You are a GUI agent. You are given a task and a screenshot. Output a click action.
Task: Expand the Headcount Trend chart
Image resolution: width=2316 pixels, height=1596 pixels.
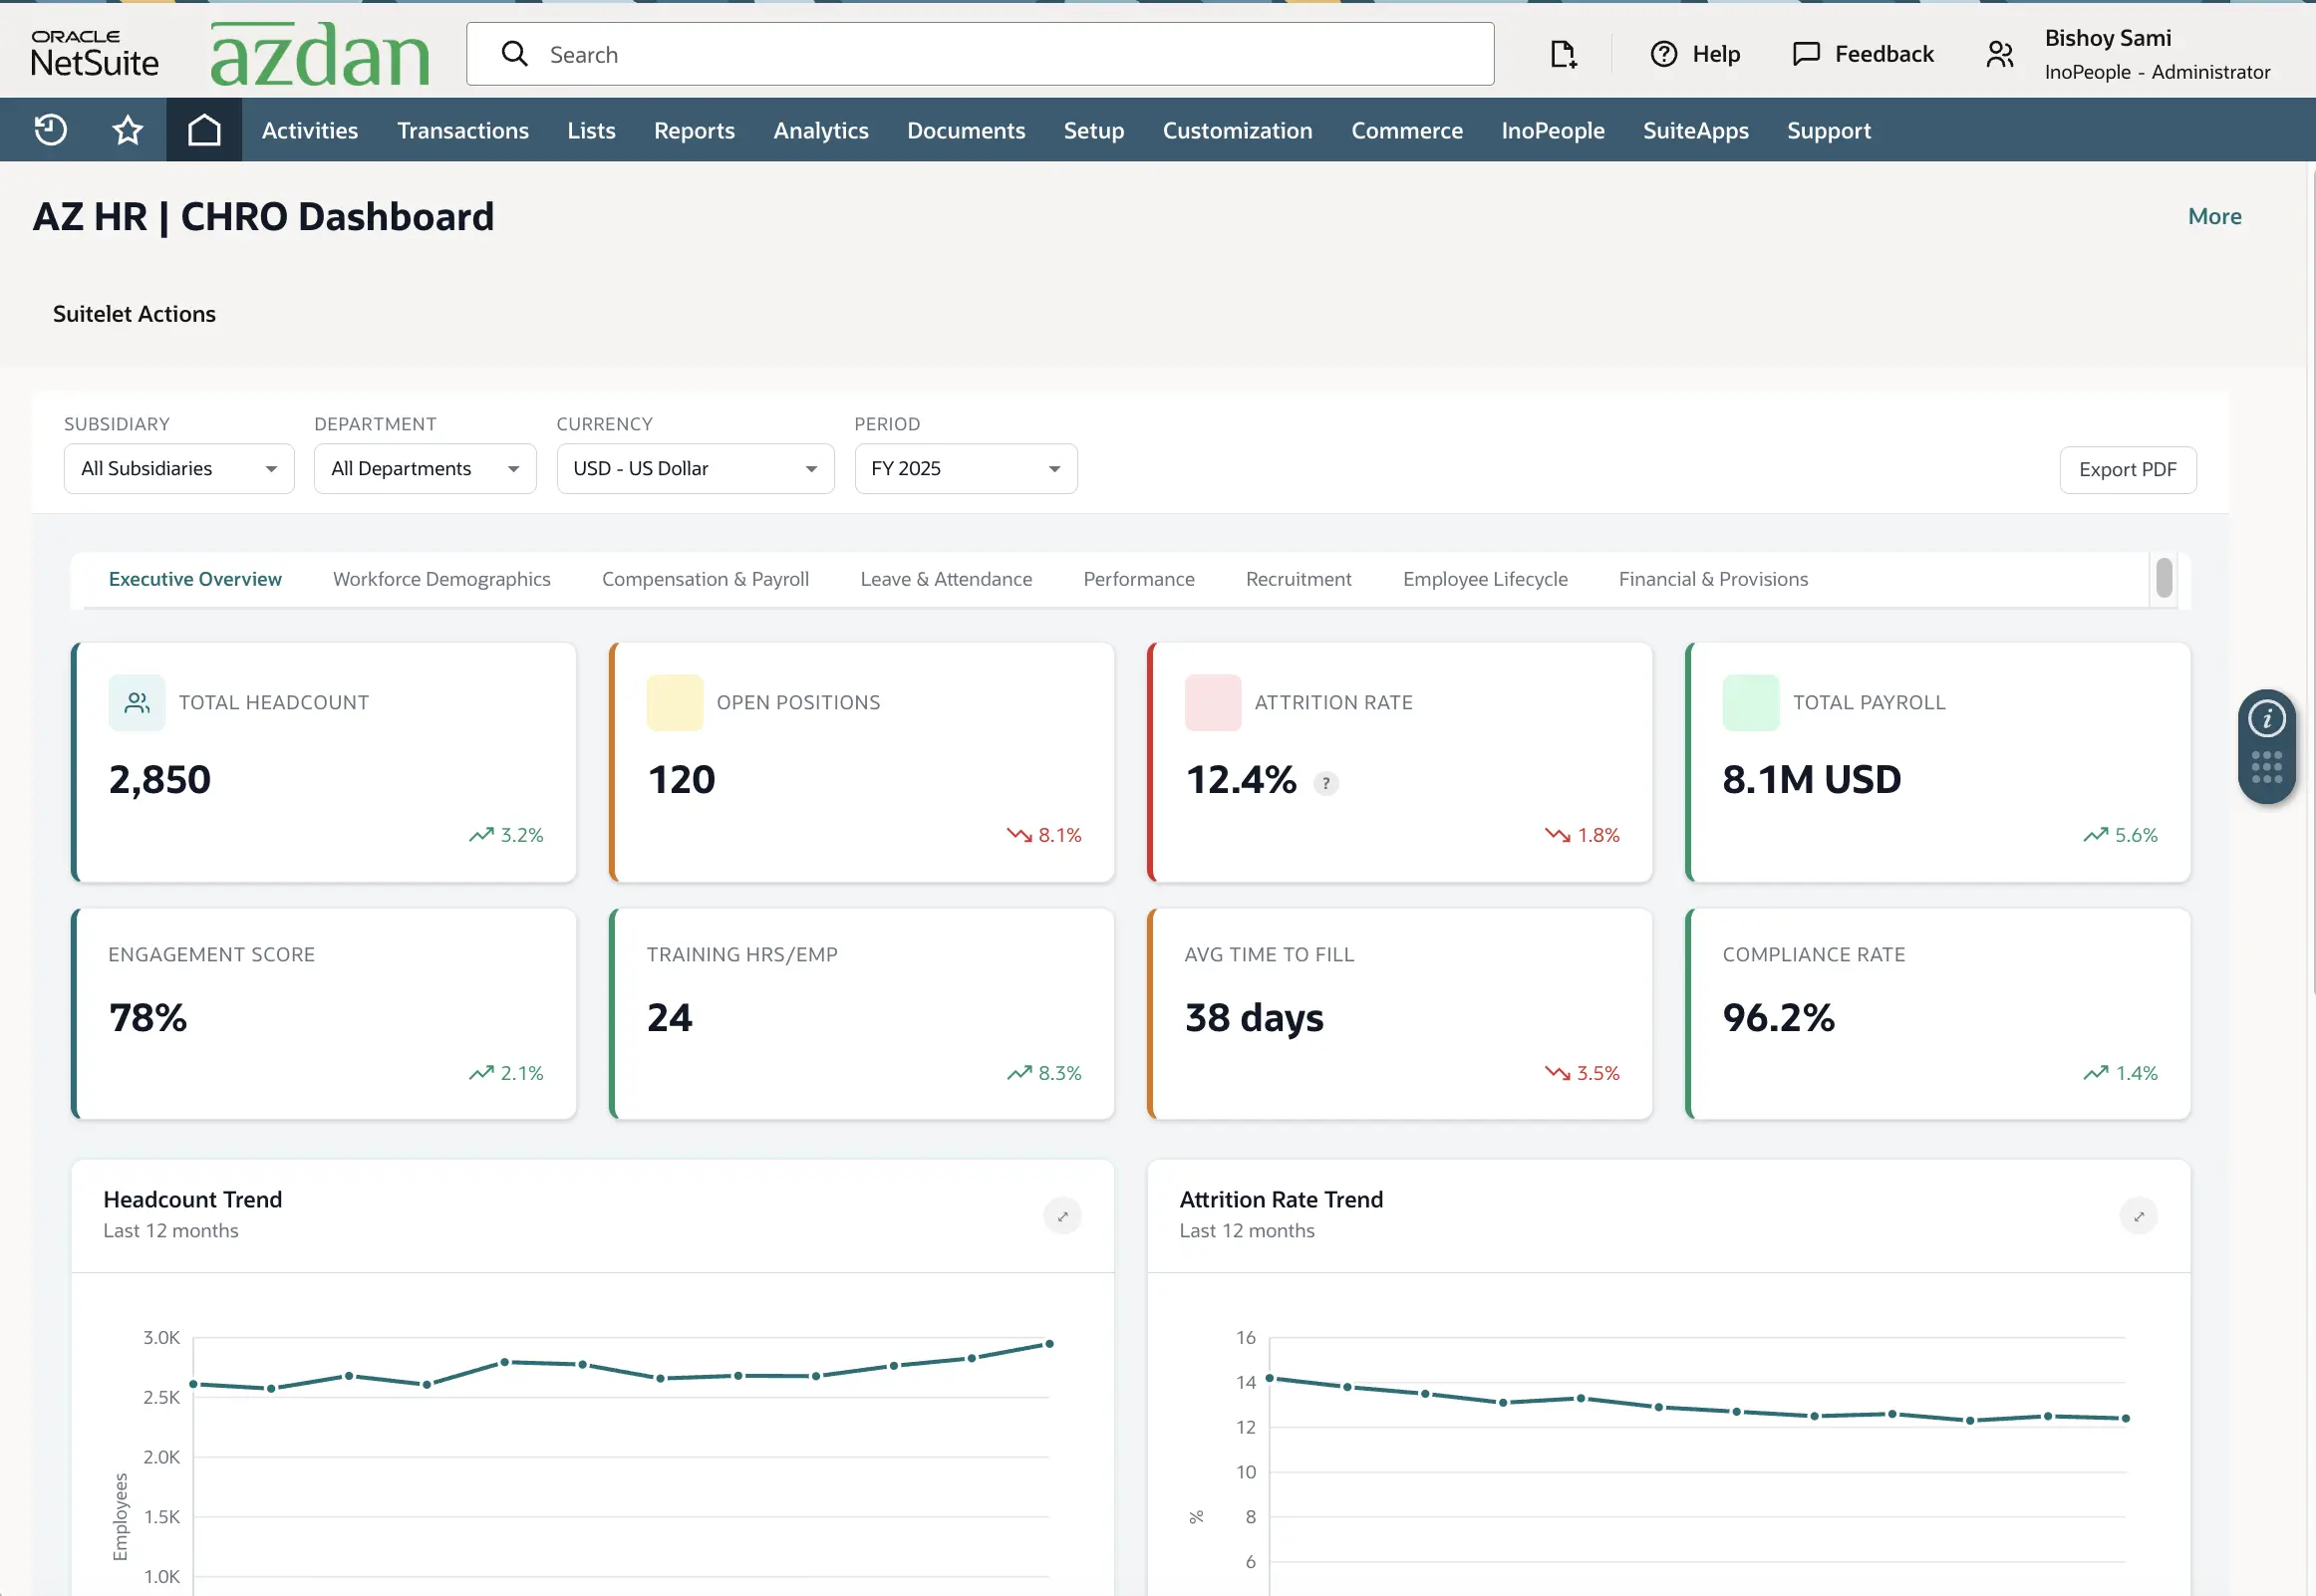pos(1063,1216)
